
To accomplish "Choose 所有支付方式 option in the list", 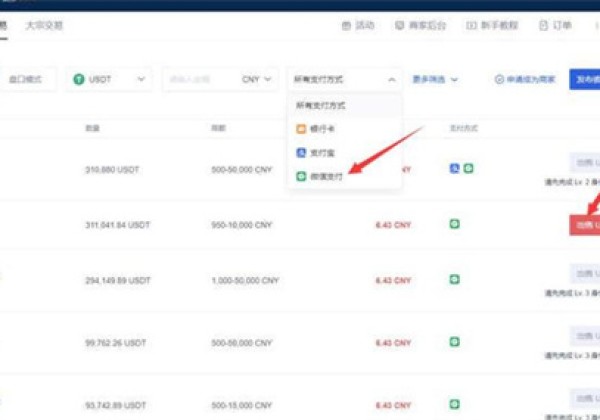I will click(345, 105).
